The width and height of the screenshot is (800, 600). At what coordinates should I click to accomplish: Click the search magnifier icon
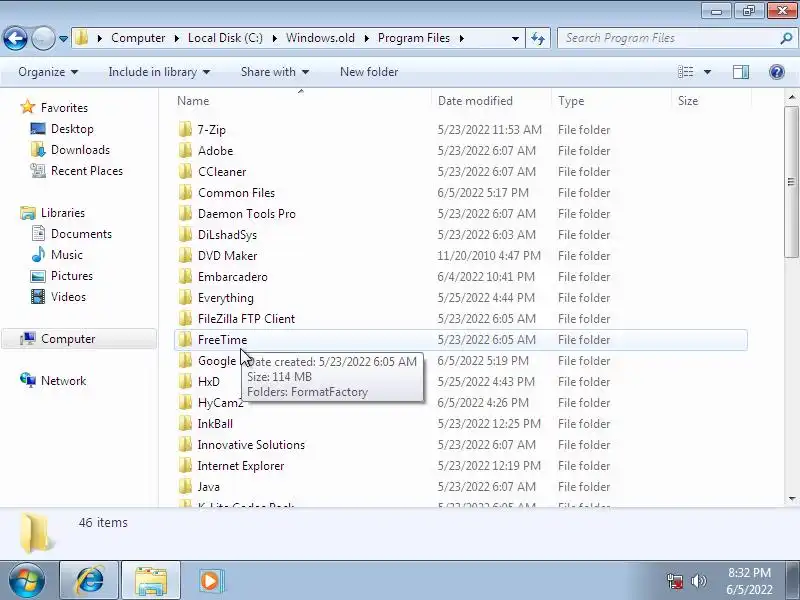786,38
